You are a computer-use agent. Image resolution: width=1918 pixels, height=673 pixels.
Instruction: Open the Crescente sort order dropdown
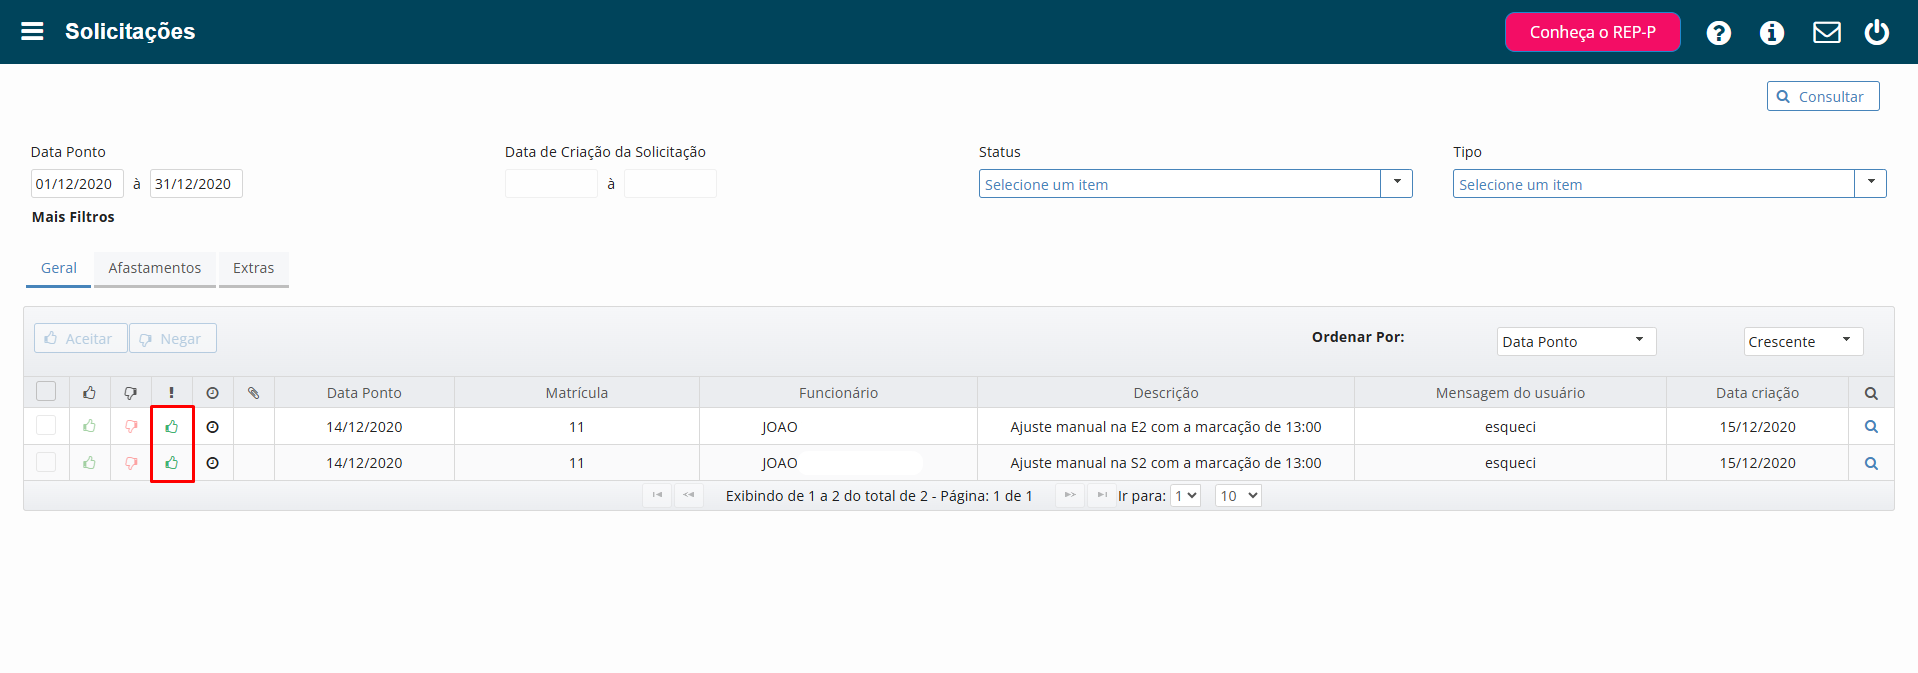(x=1803, y=341)
